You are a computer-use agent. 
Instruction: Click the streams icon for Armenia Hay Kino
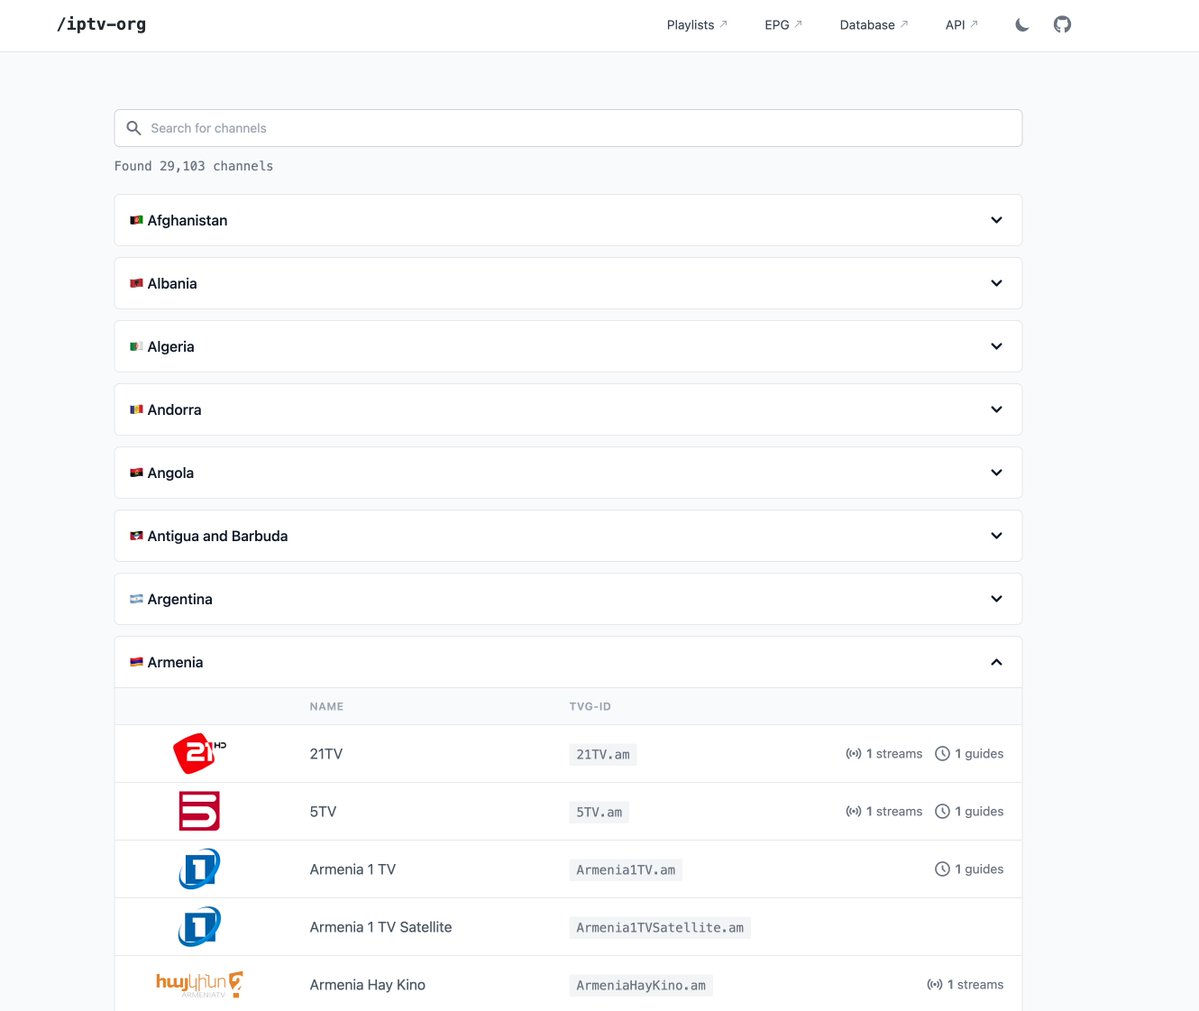[x=934, y=985]
